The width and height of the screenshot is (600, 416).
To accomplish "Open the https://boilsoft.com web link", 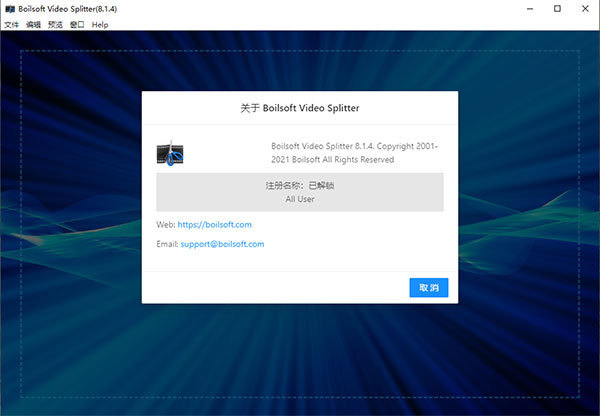I will click(214, 225).
